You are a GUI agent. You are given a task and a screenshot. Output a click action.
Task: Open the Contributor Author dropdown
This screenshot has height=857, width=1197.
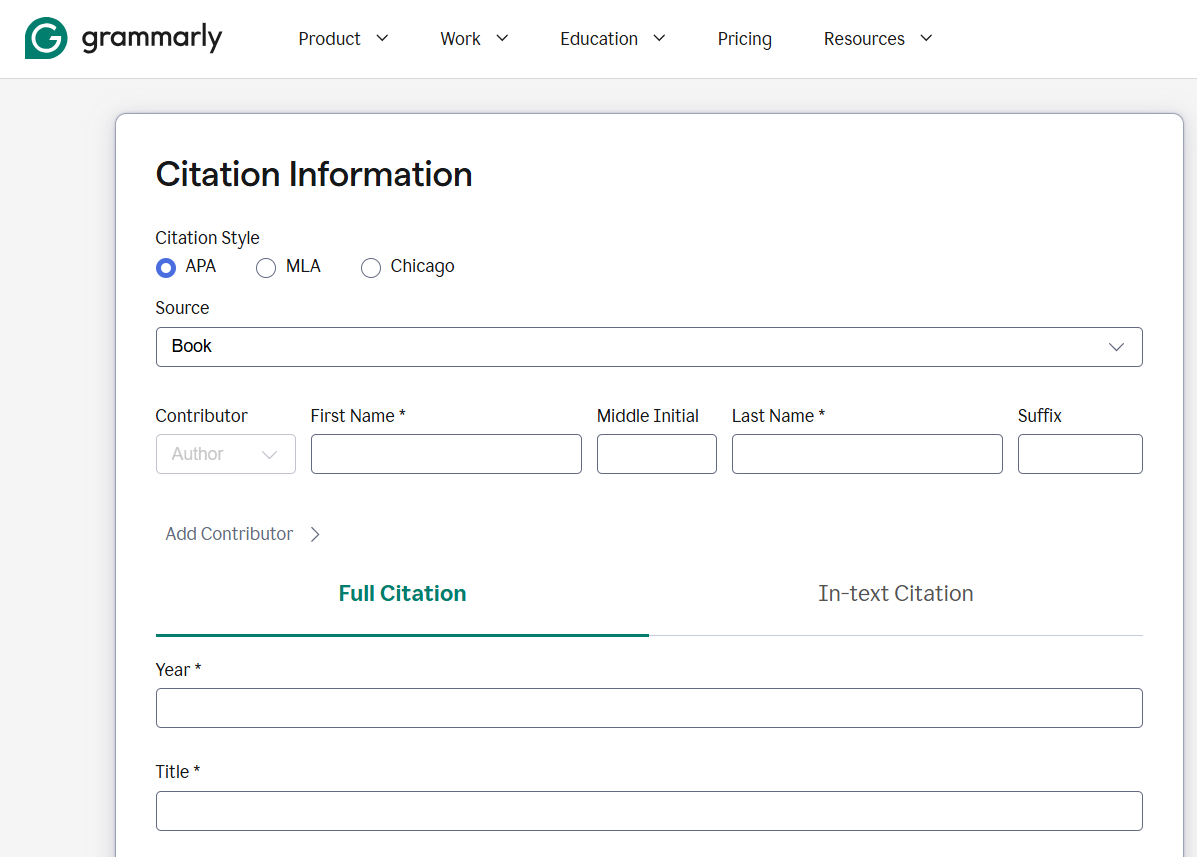(x=225, y=454)
